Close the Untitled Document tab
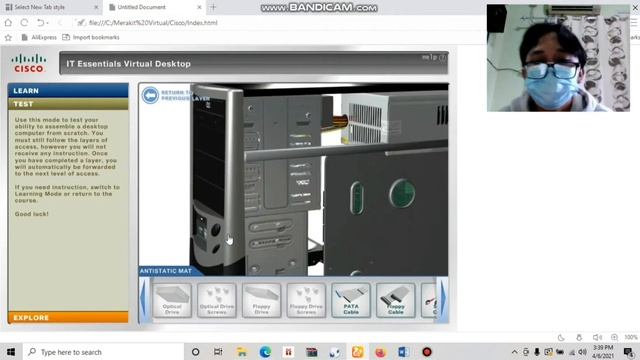 pyautogui.click(x=199, y=7)
